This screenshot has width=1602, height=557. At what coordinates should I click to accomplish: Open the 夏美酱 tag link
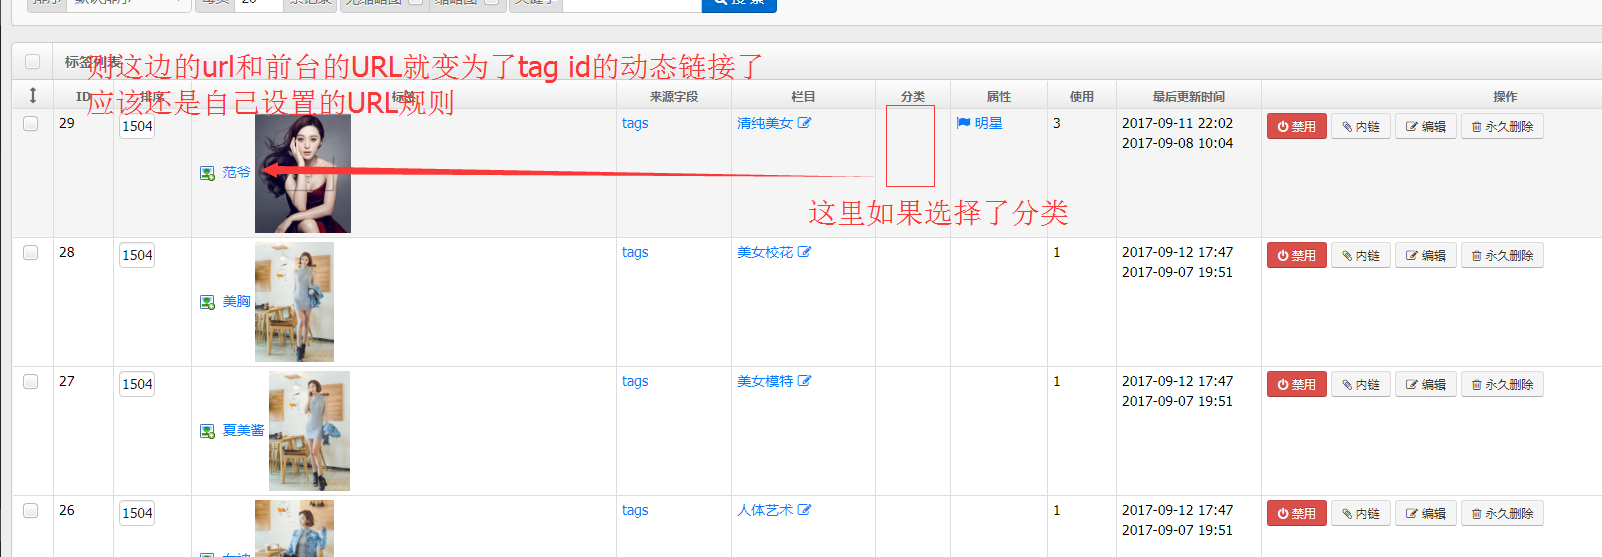click(243, 431)
